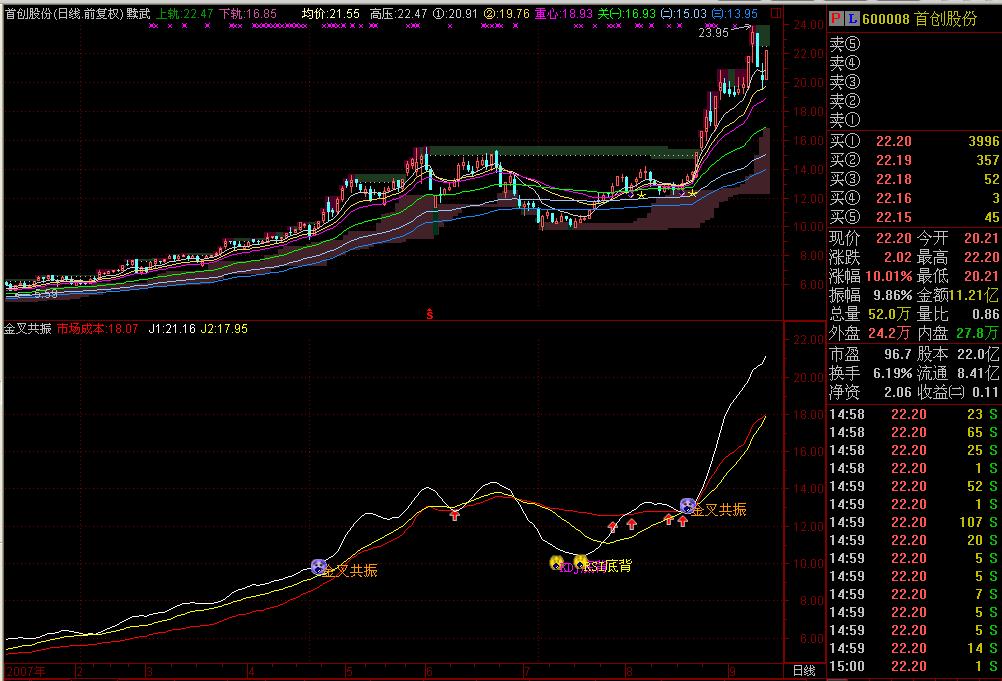Click the 黩武 indicator name
The image size is (1002, 681).
139,13
